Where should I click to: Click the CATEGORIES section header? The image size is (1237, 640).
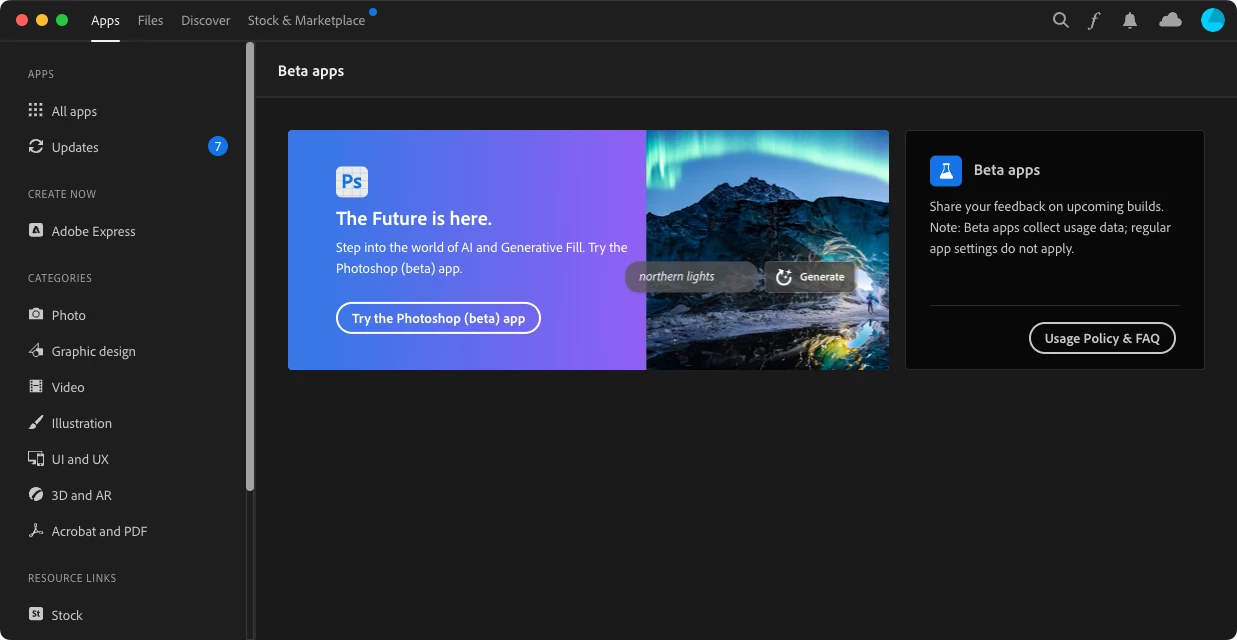60,278
